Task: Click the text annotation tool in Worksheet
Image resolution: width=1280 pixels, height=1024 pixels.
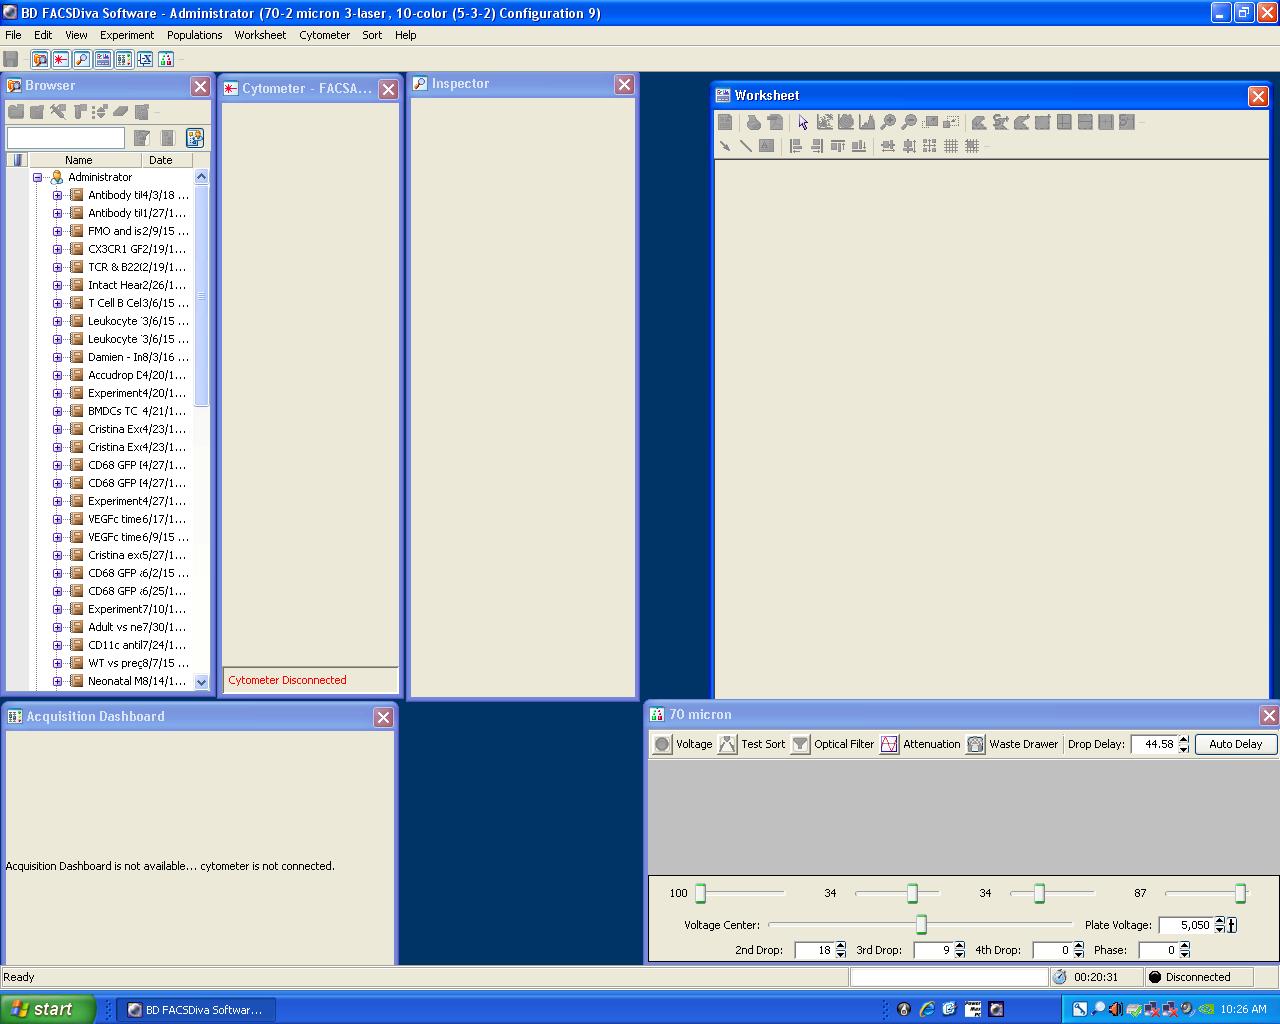Action: pos(767,146)
